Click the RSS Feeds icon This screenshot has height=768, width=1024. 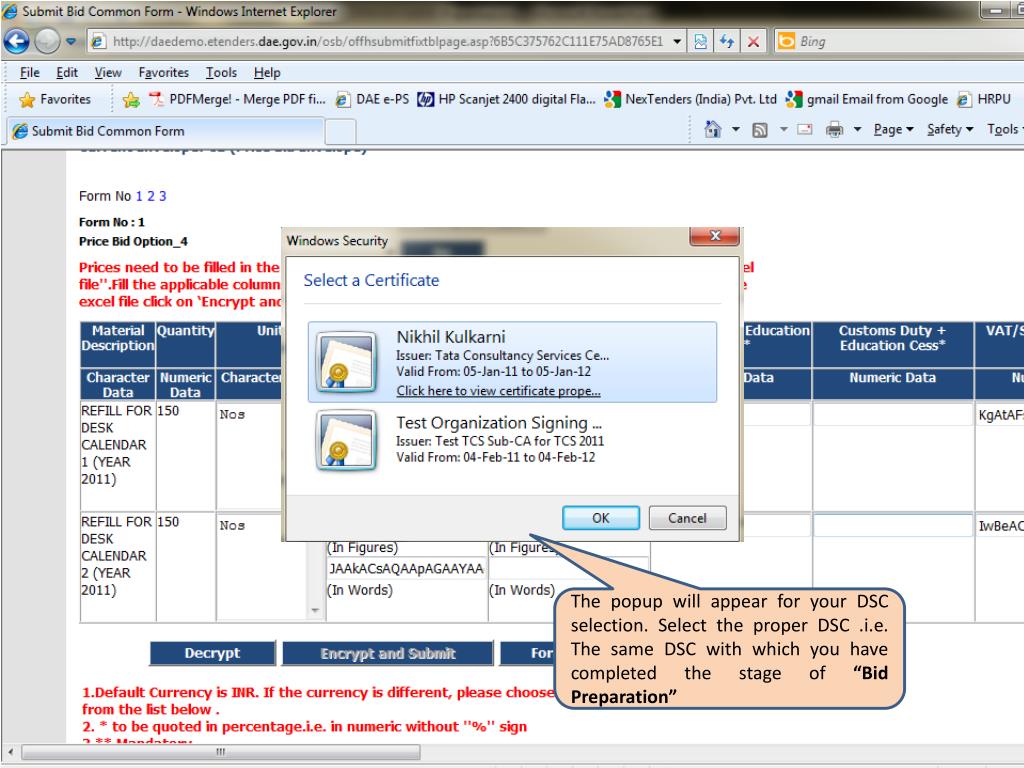click(x=760, y=130)
